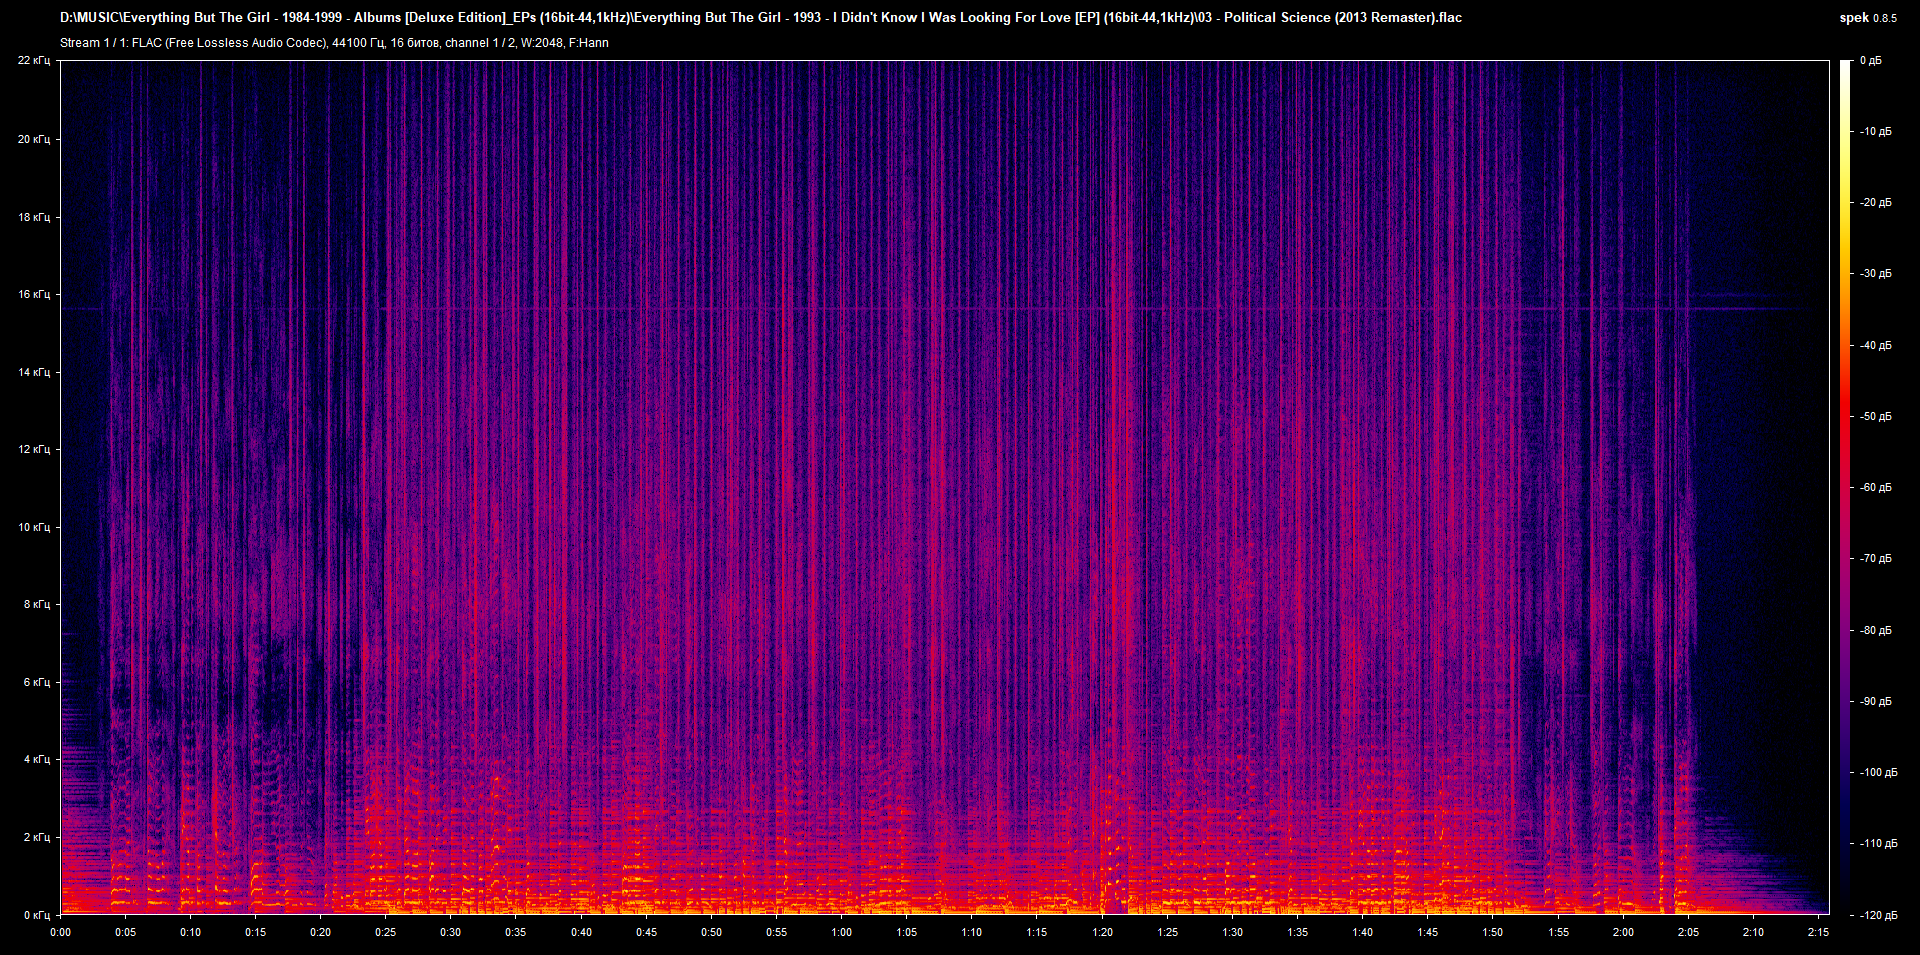Click the '0:30' time axis label
This screenshot has width=1920, height=955.
[x=451, y=932]
